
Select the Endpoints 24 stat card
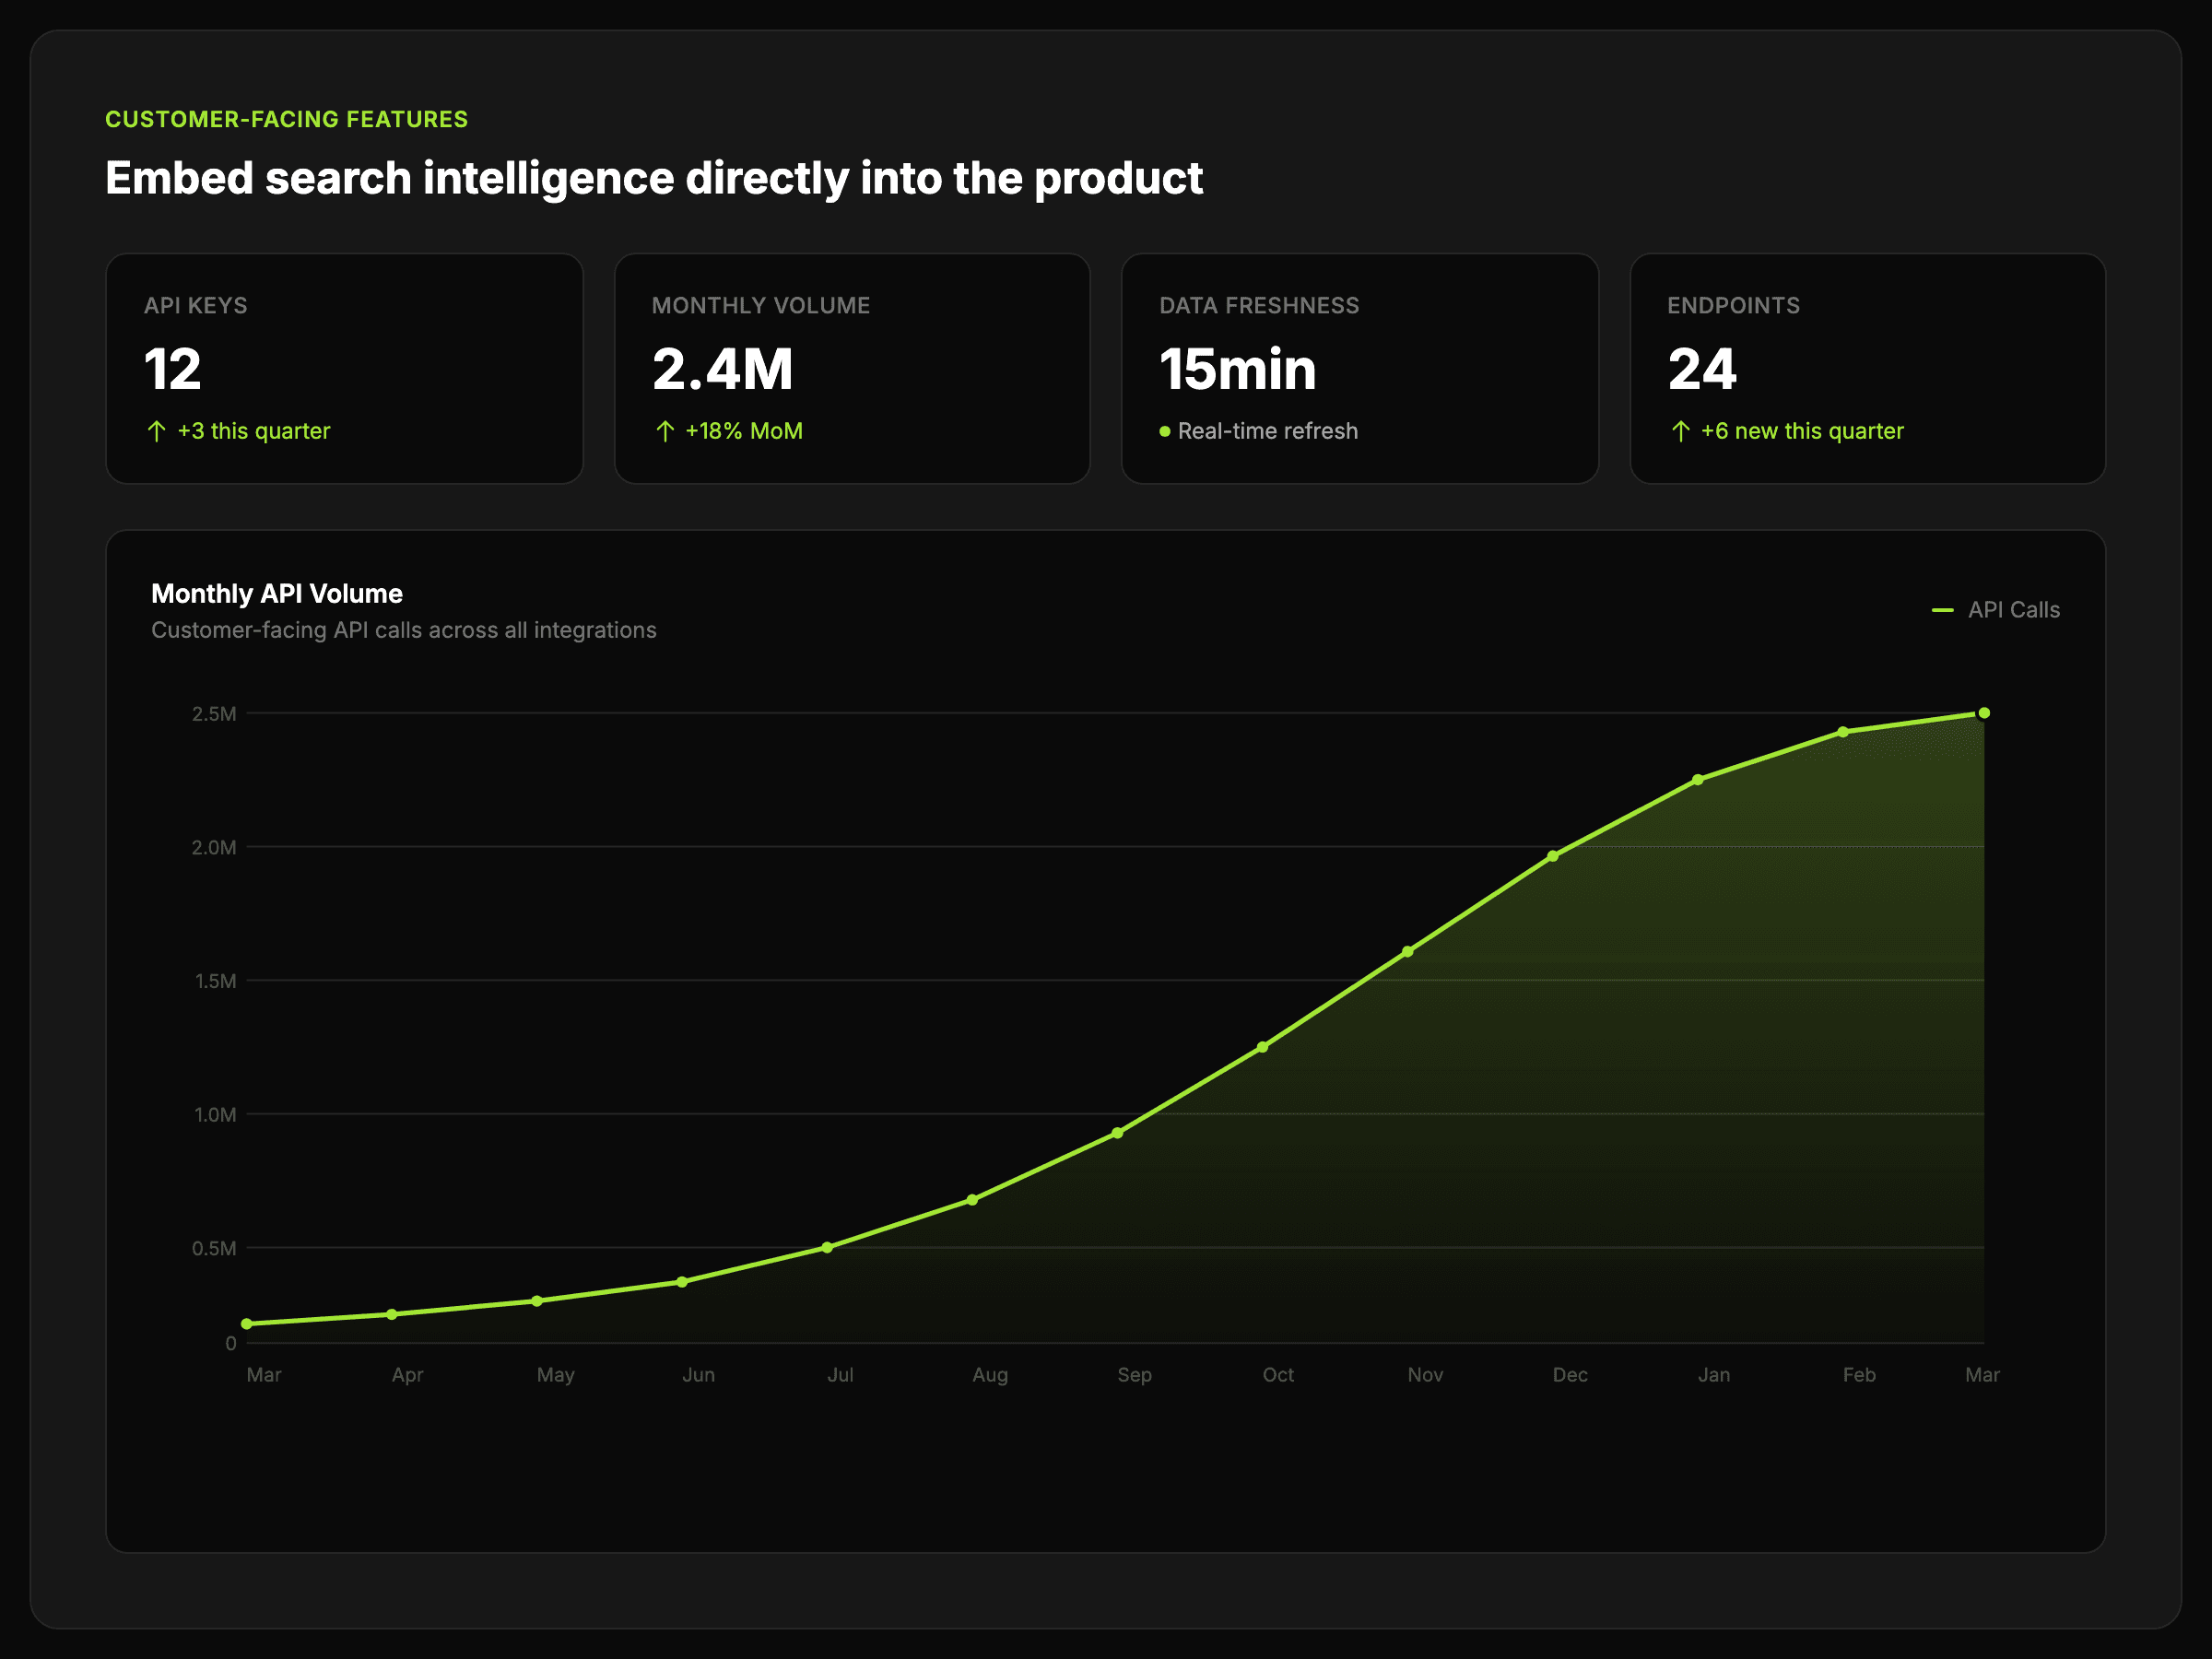(x=1867, y=368)
